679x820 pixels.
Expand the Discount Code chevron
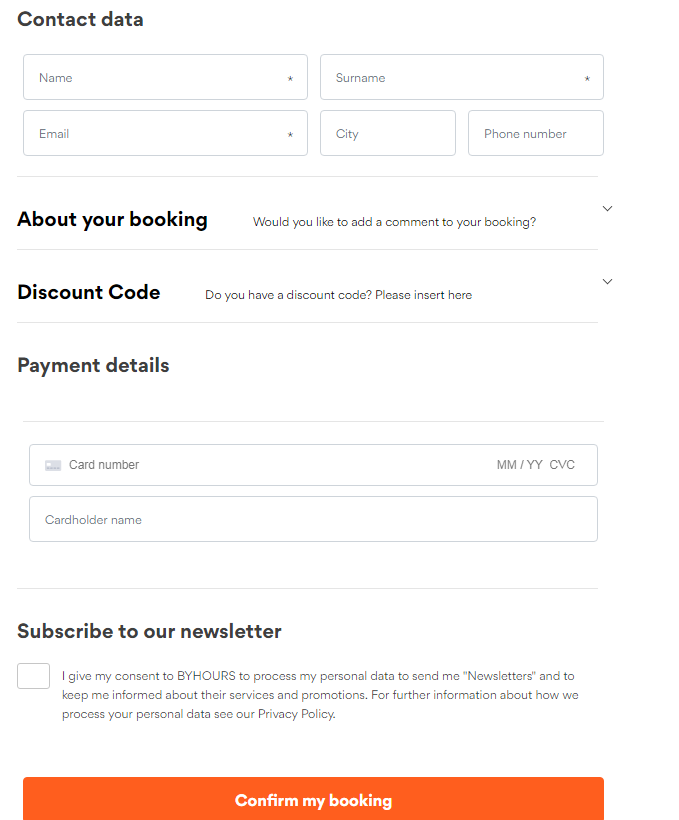point(607,282)
